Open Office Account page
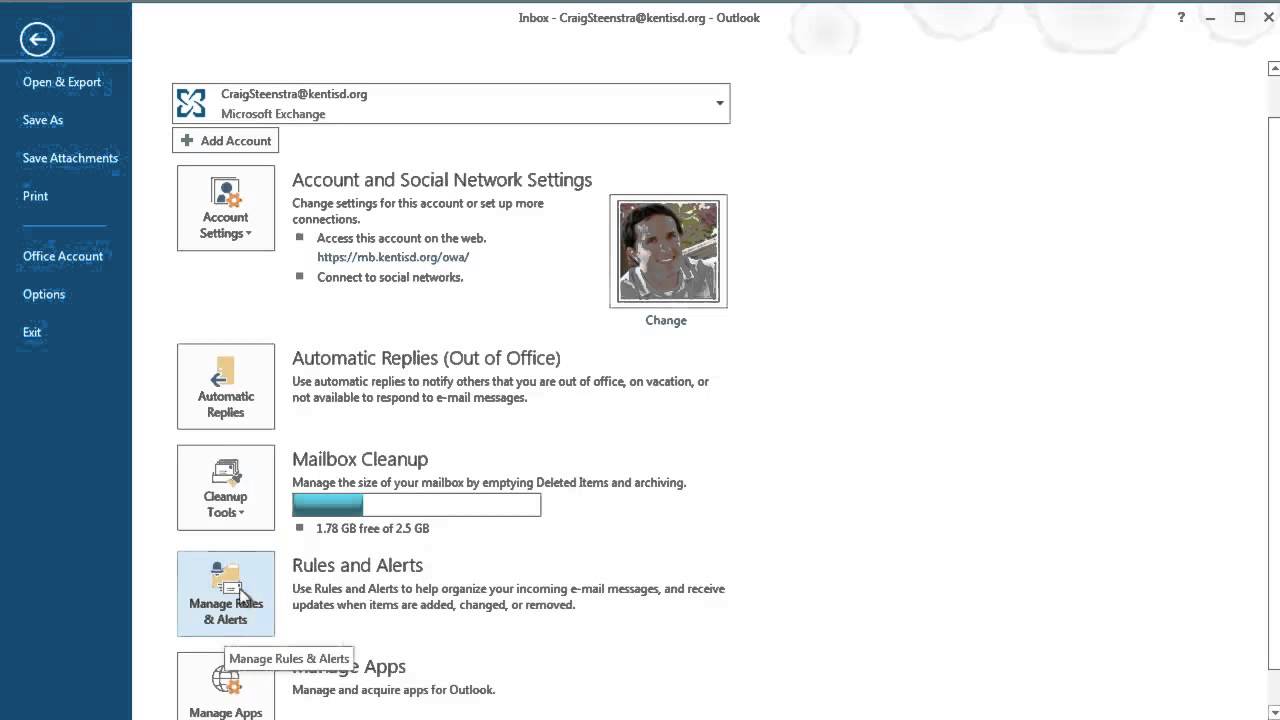This screenshot has height=720, width=1280. (63, 256)
